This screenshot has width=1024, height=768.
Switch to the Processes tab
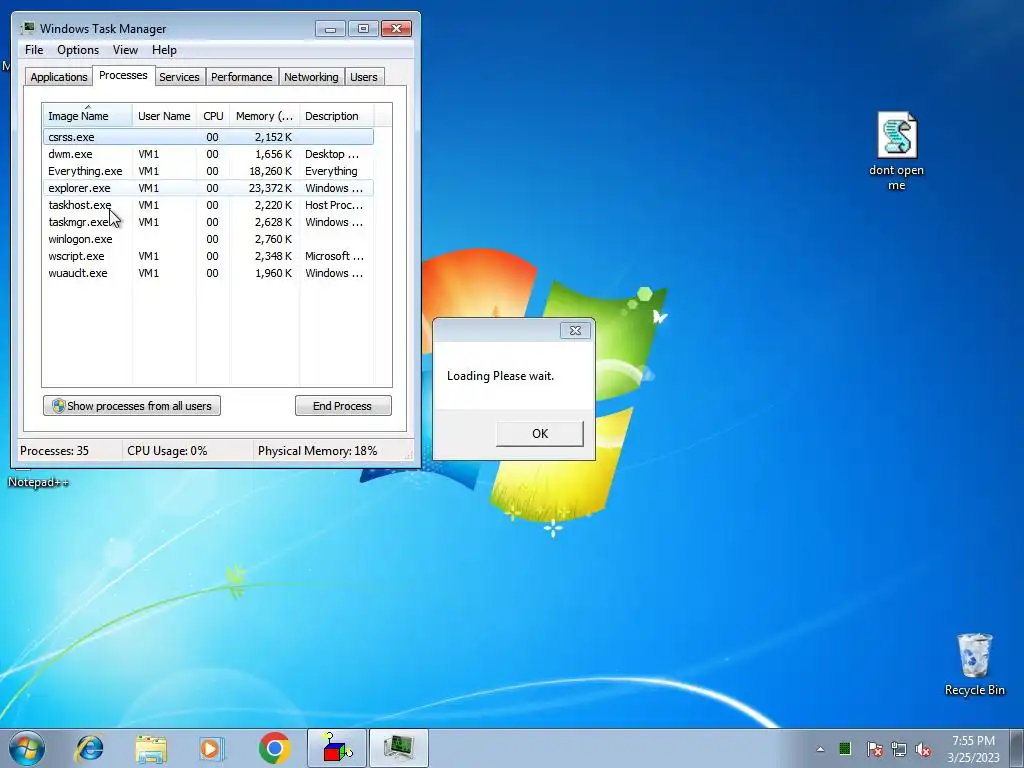pyautogui.click(x=123, y=75)
